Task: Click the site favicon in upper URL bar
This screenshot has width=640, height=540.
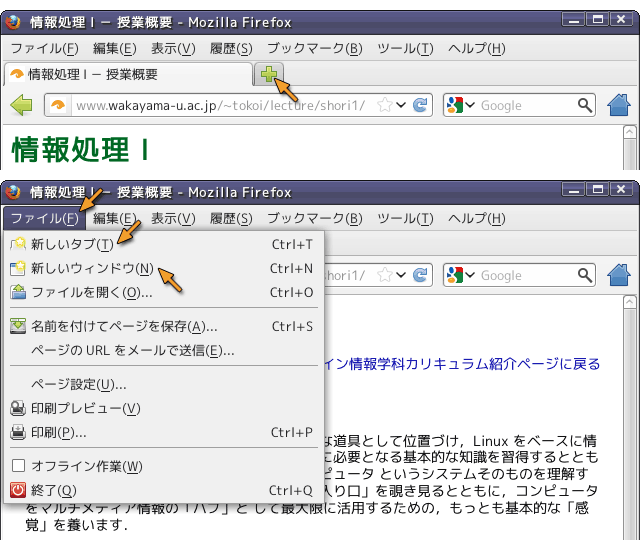Action: click(58, 105)
